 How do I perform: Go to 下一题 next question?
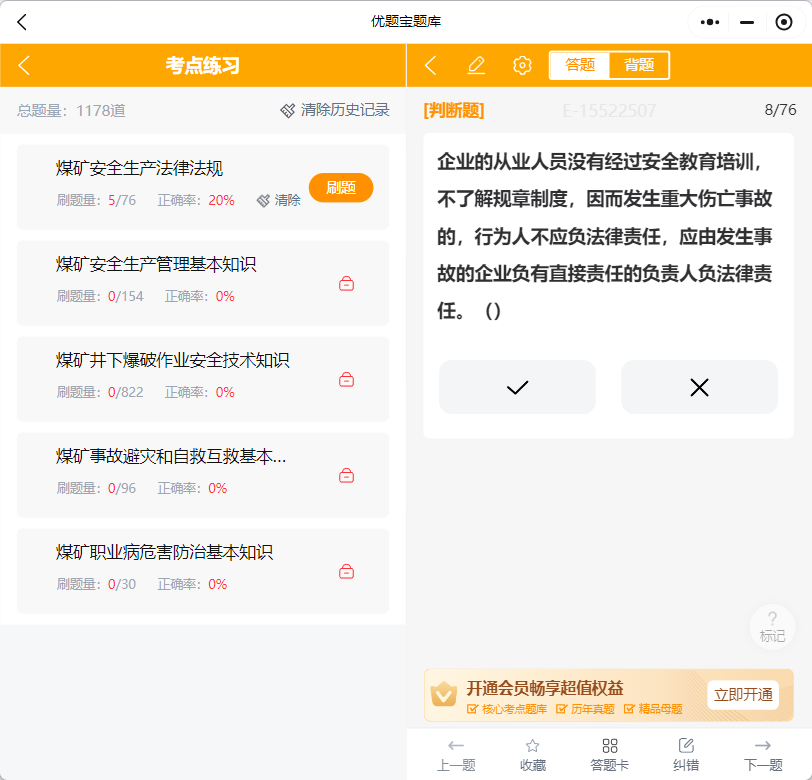click(x=763, y=755)
